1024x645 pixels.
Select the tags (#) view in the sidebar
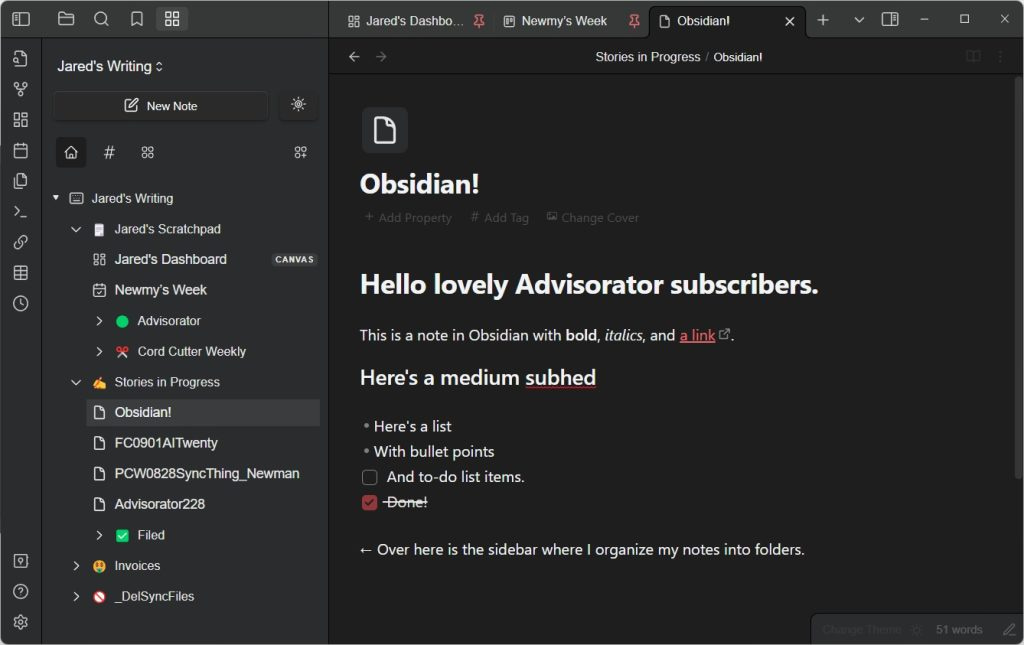pyautogui.click(x=109, y=152)
